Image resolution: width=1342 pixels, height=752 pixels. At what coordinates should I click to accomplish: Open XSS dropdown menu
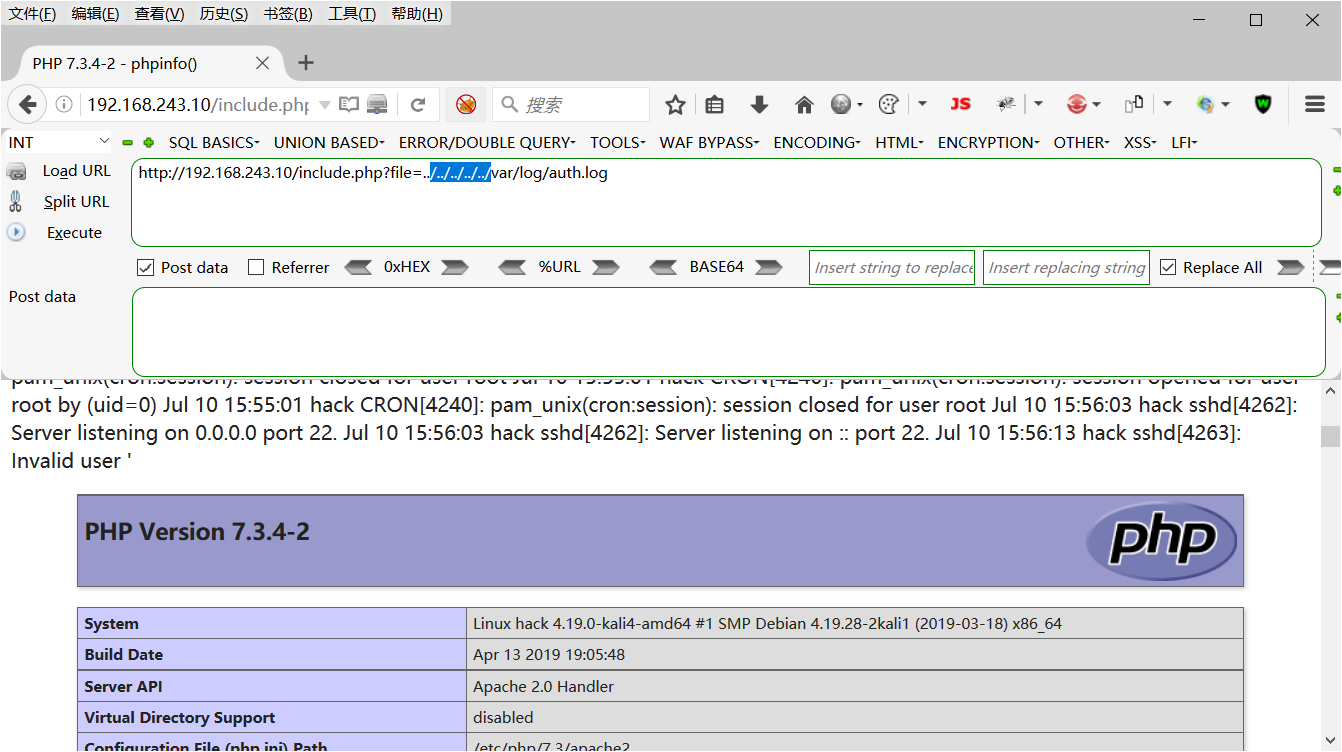pyautogui.click(x=1140, y=143)
